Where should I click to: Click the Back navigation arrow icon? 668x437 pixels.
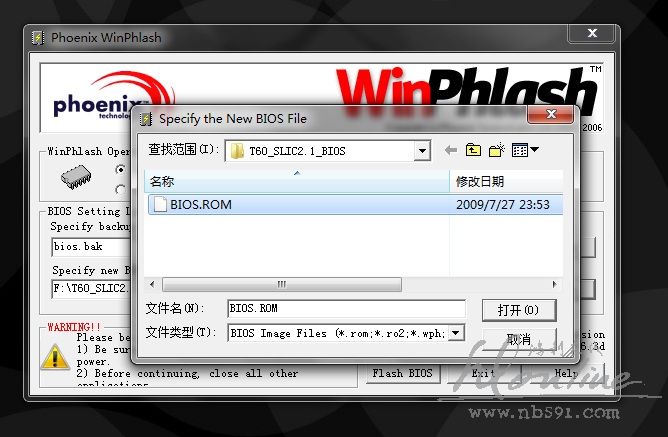(450, 150)
